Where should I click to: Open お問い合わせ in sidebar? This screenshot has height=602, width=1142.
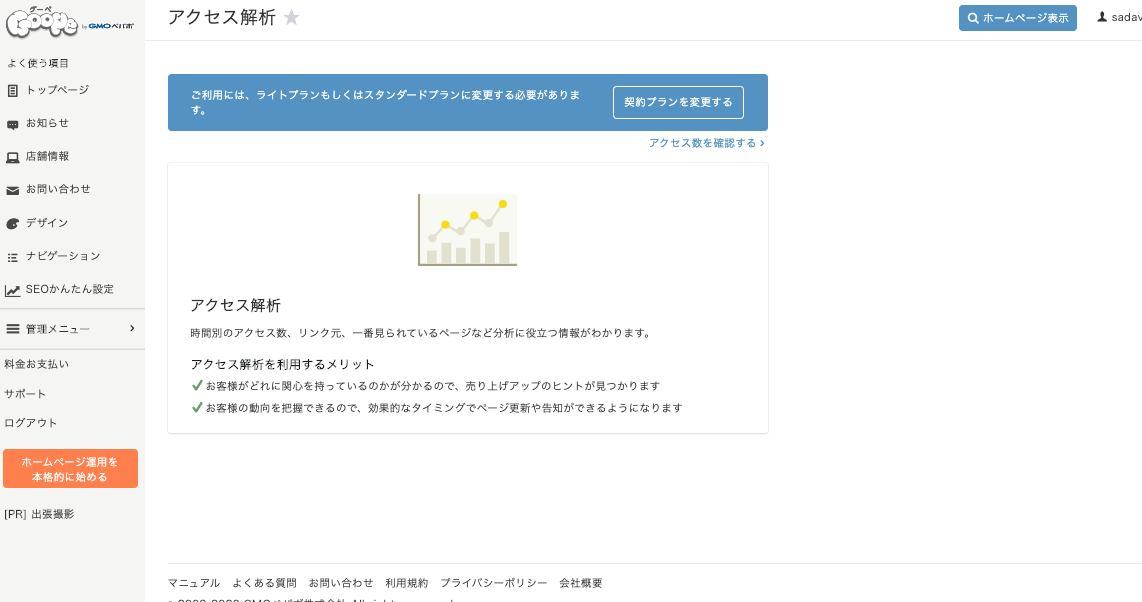[x=58, y=189]
